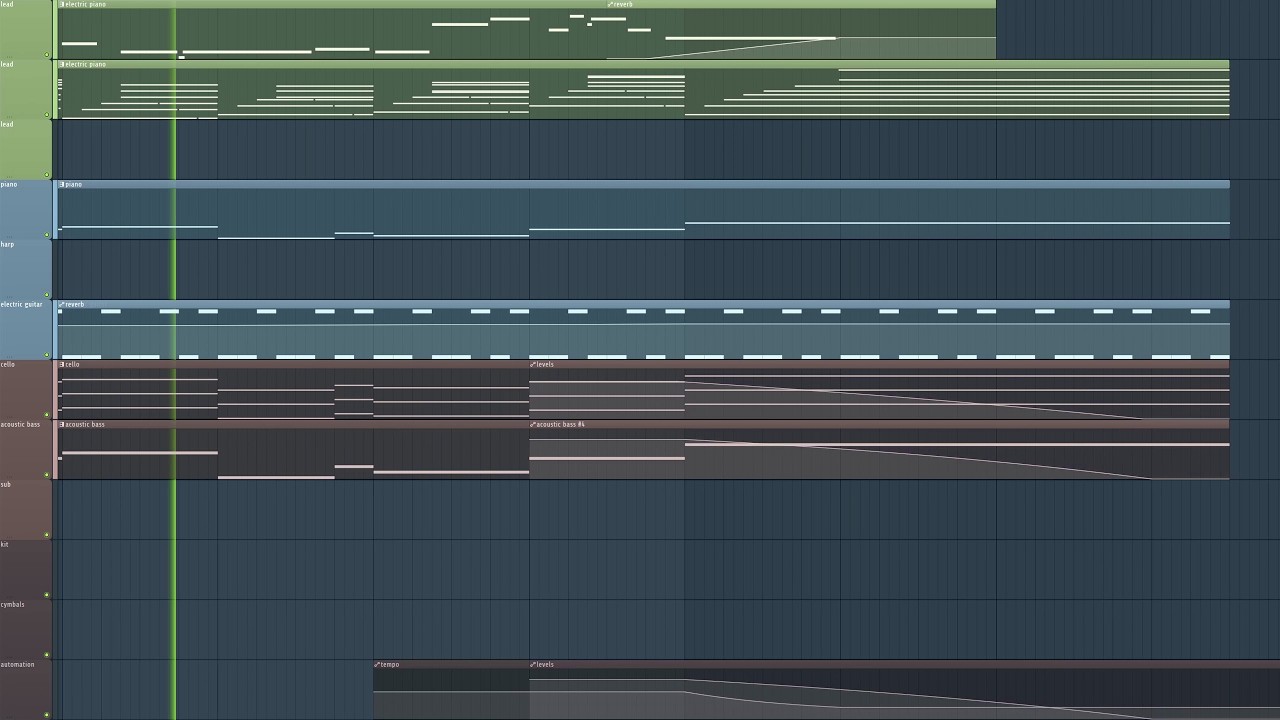The height and width of the screenshot is (720, 1280).
Task: Mute the topmost lead track
Action: (x=47, y=55)
